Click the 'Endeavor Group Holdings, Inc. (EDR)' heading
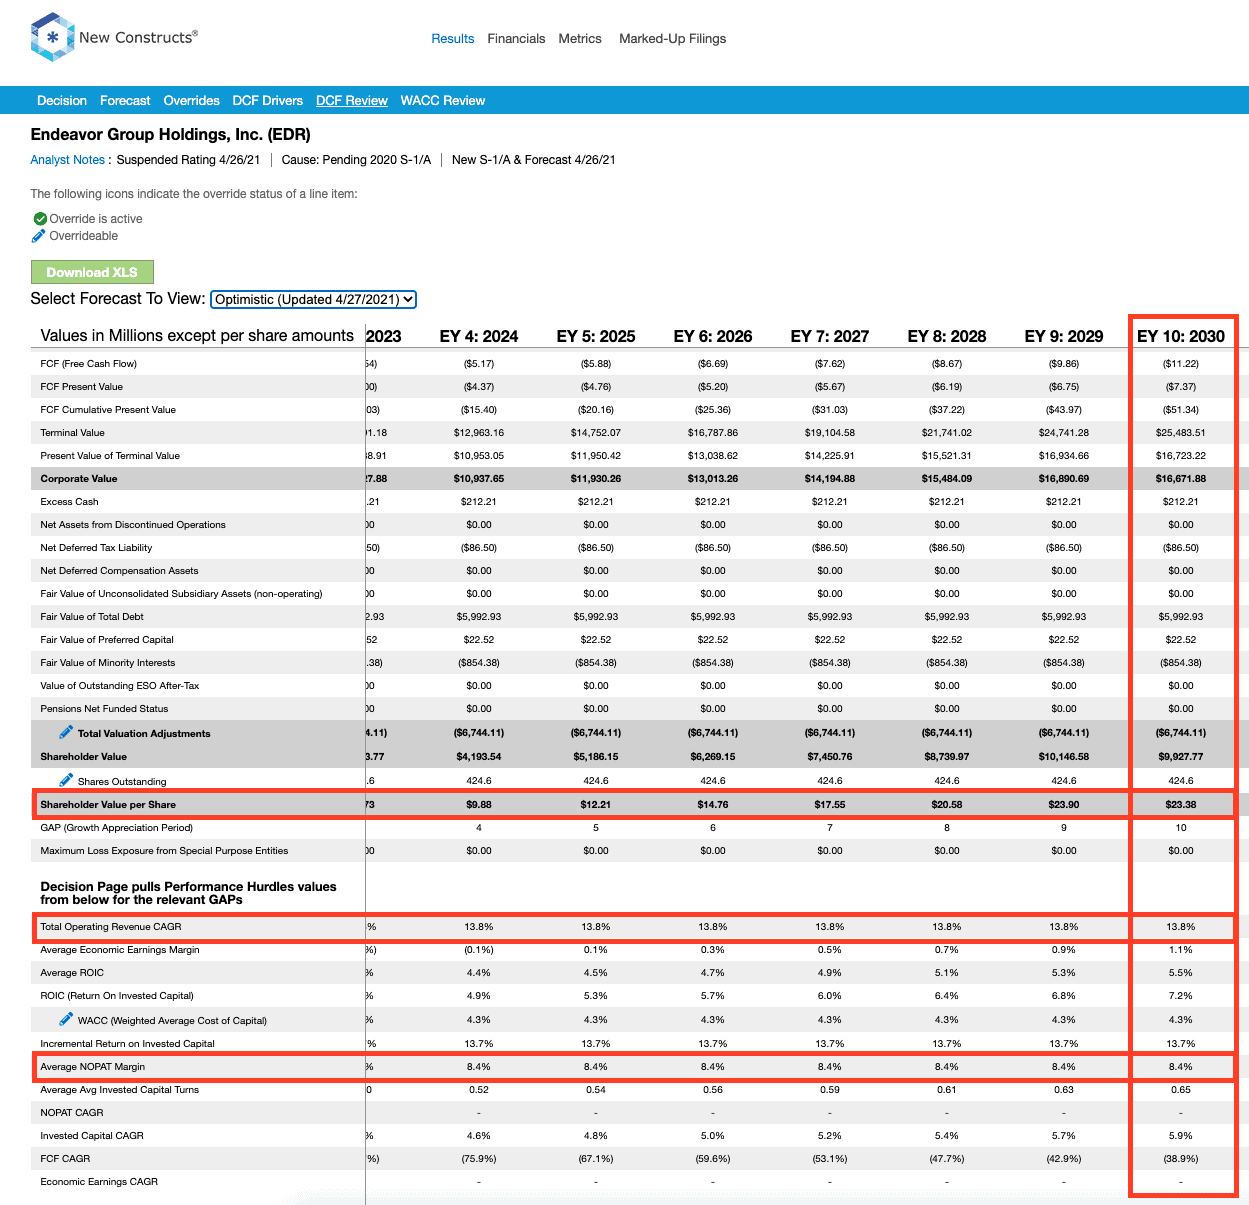The width and height of the screenshot is (1249, 1205). (171, 135)
